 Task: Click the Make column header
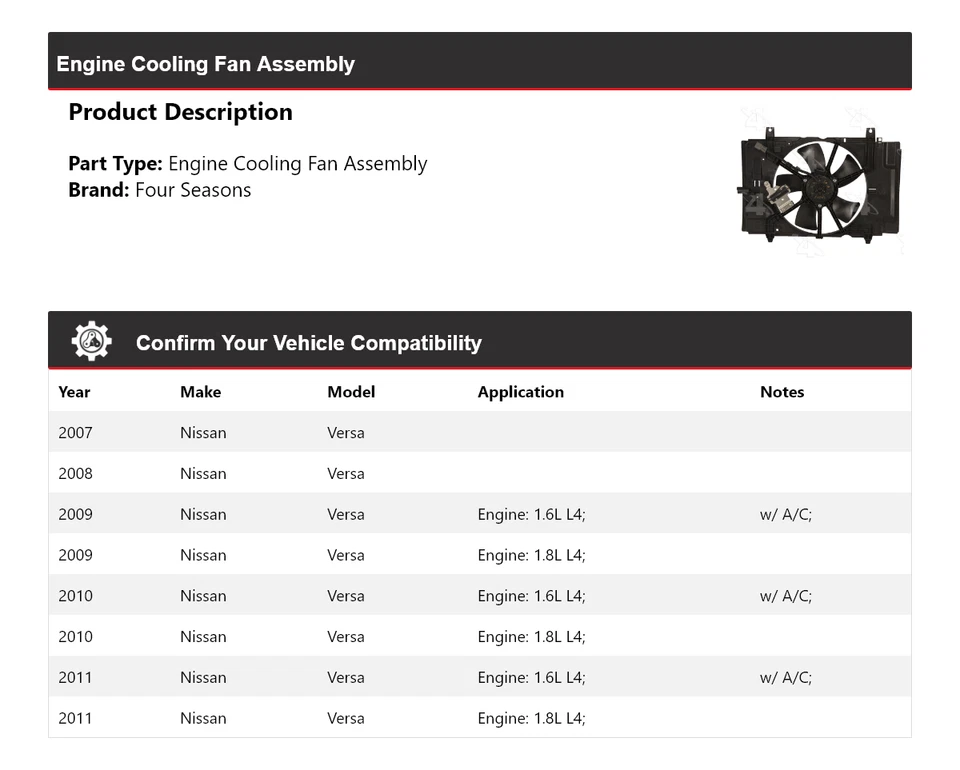click(x=200, y=392)
